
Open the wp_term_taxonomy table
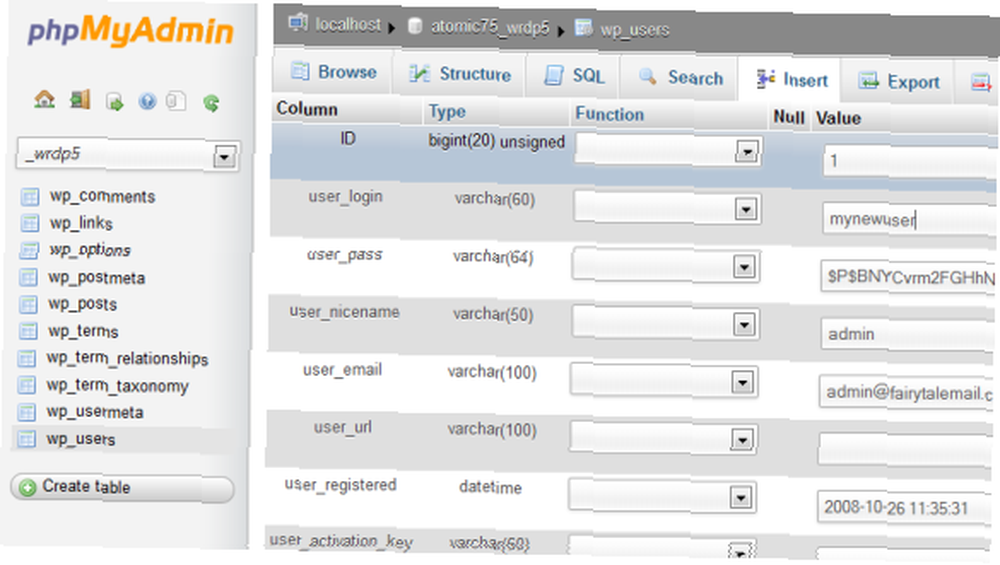(x=117, y=386)
